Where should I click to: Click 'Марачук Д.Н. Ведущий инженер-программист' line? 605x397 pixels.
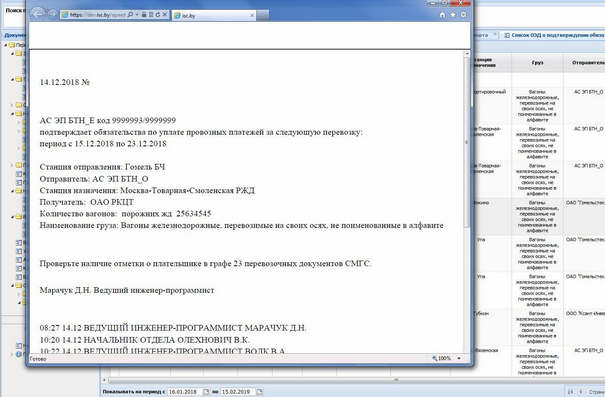[127, 290]
